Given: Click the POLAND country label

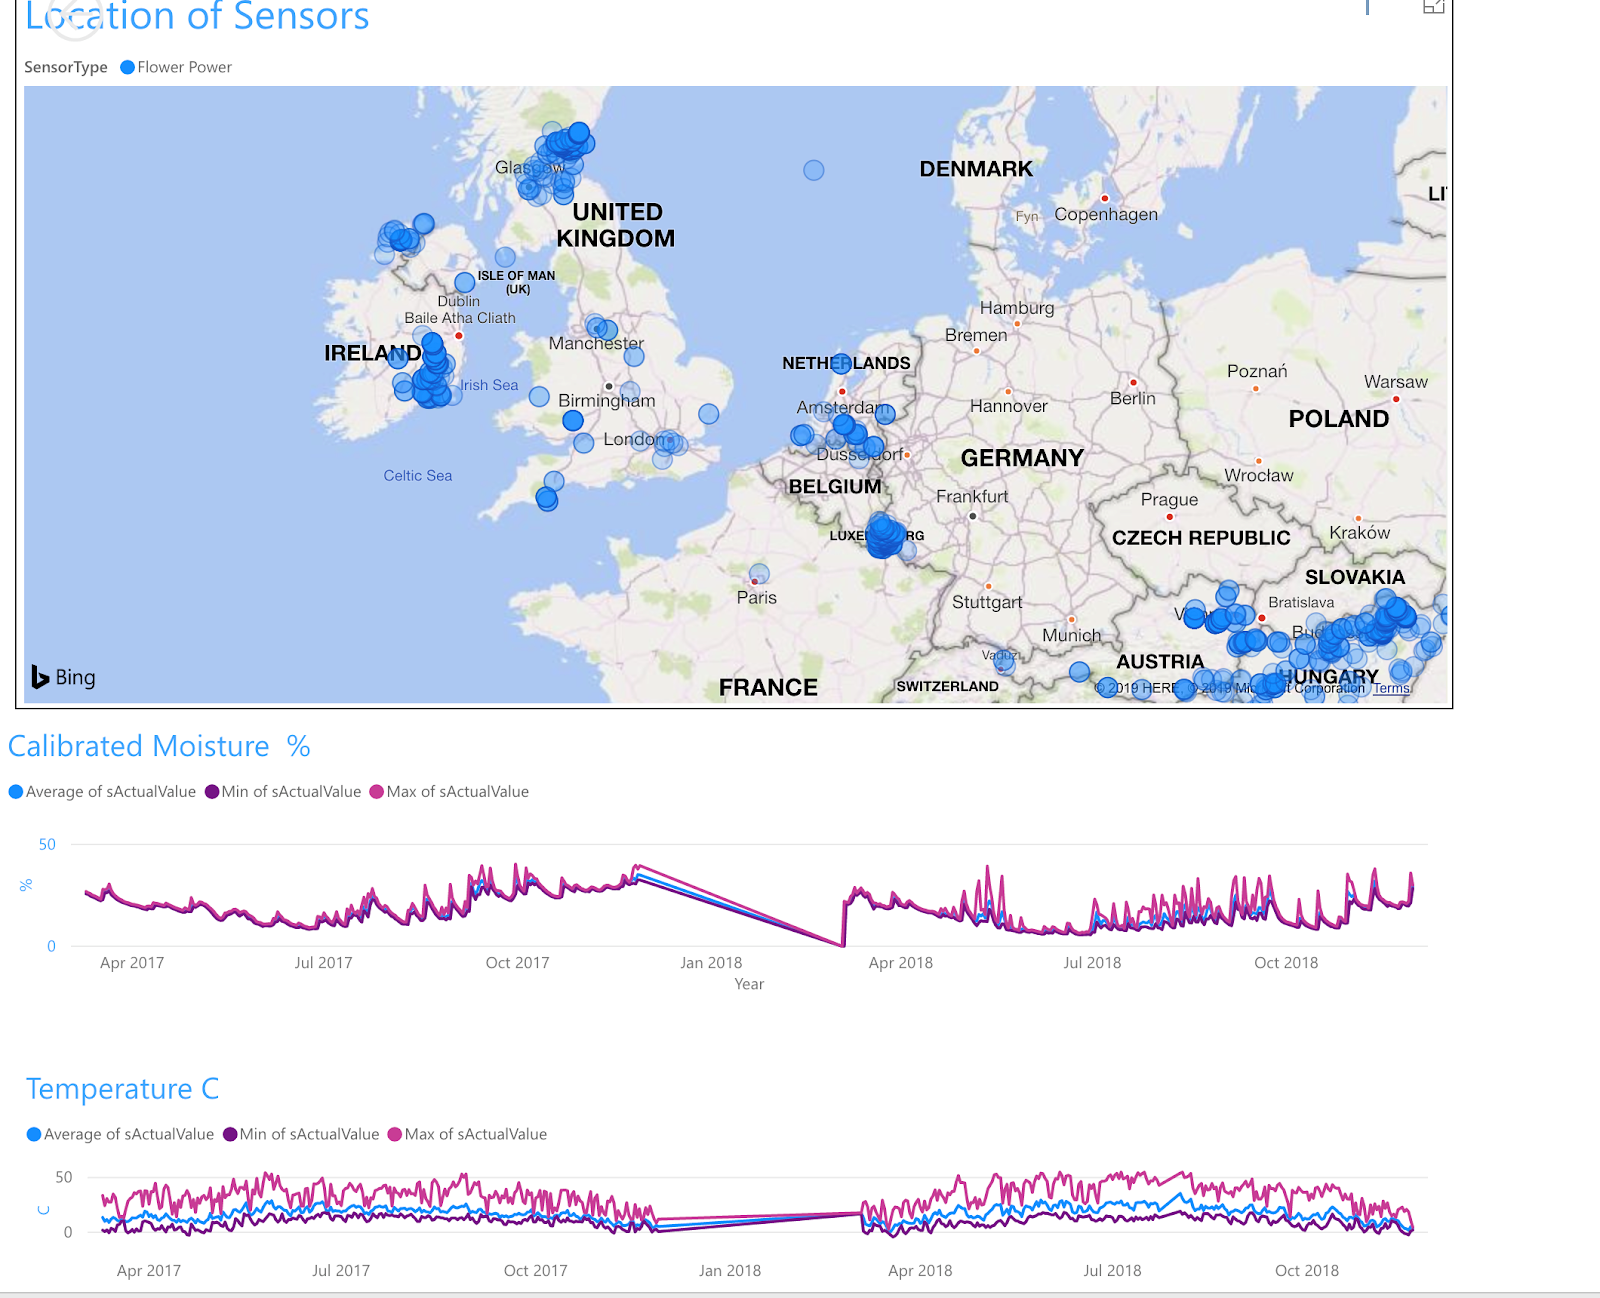Looking at the screenshot, I should [x=1339, y=419].
